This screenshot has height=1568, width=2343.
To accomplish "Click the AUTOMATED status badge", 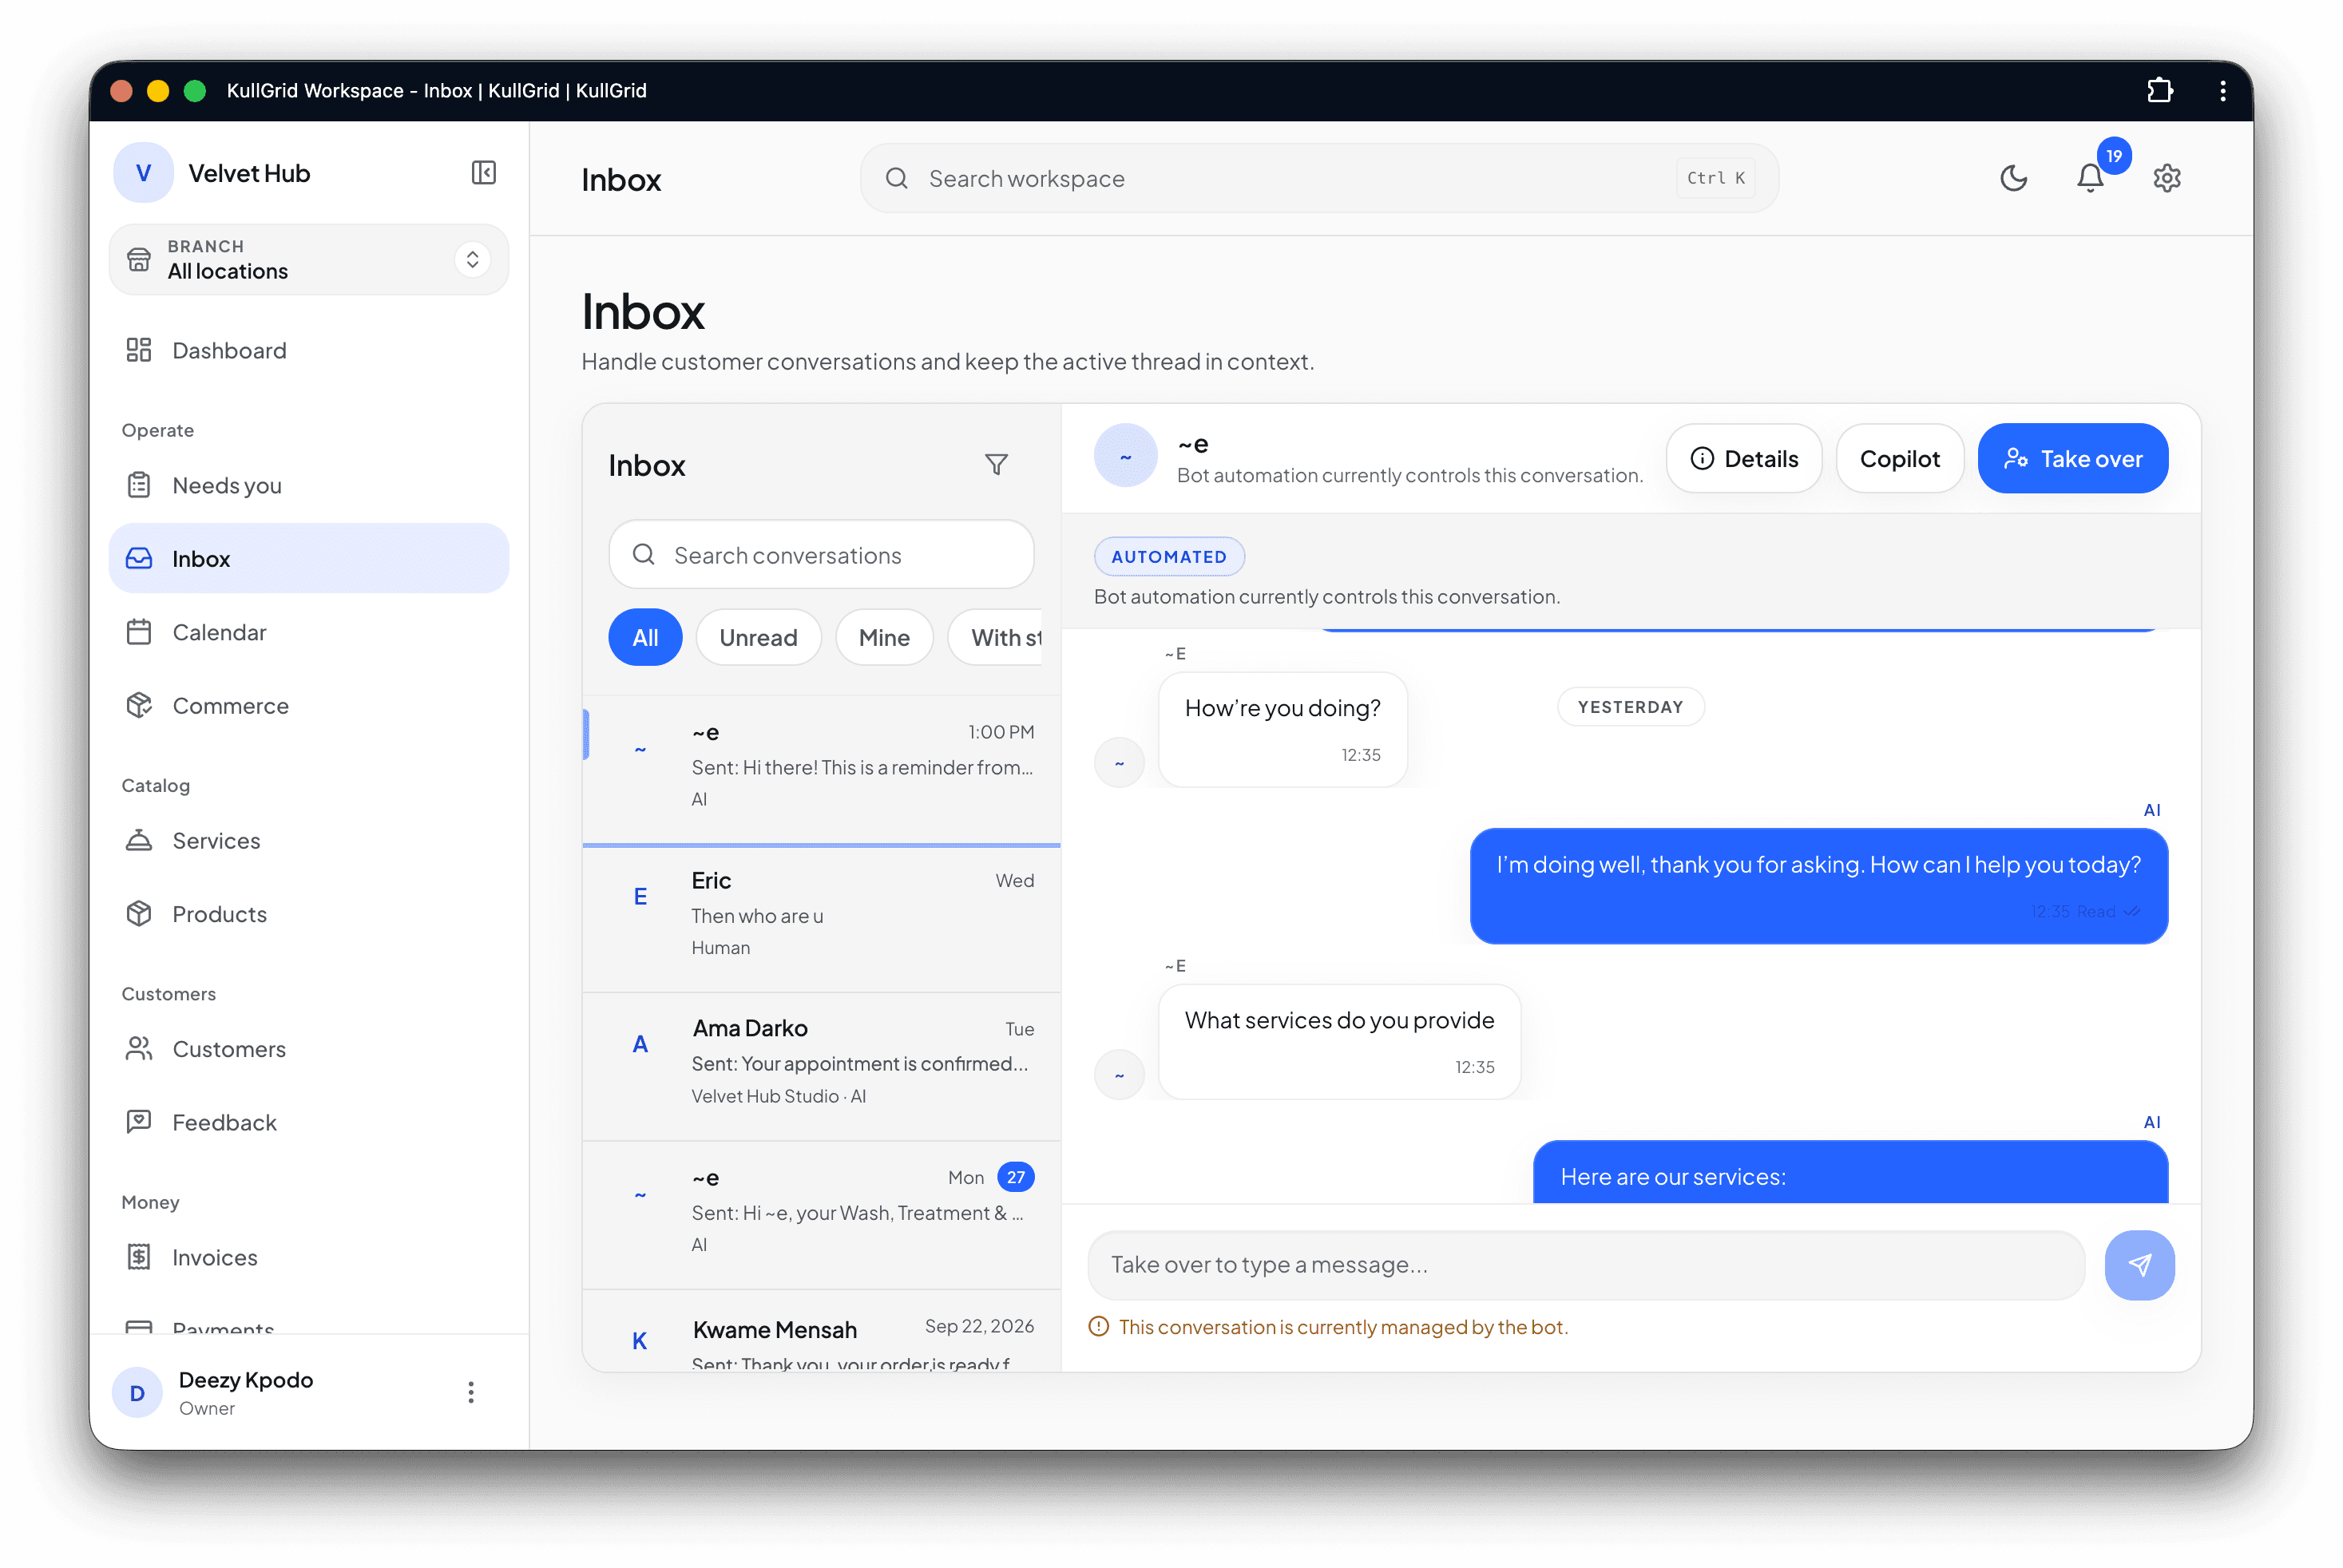I will coord(1168,557).
